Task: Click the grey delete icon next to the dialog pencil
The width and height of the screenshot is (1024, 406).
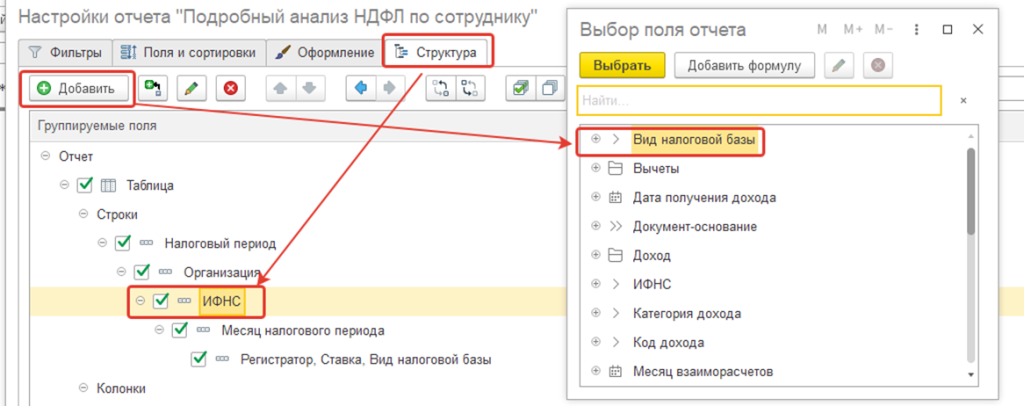Action: pos(878,66)
